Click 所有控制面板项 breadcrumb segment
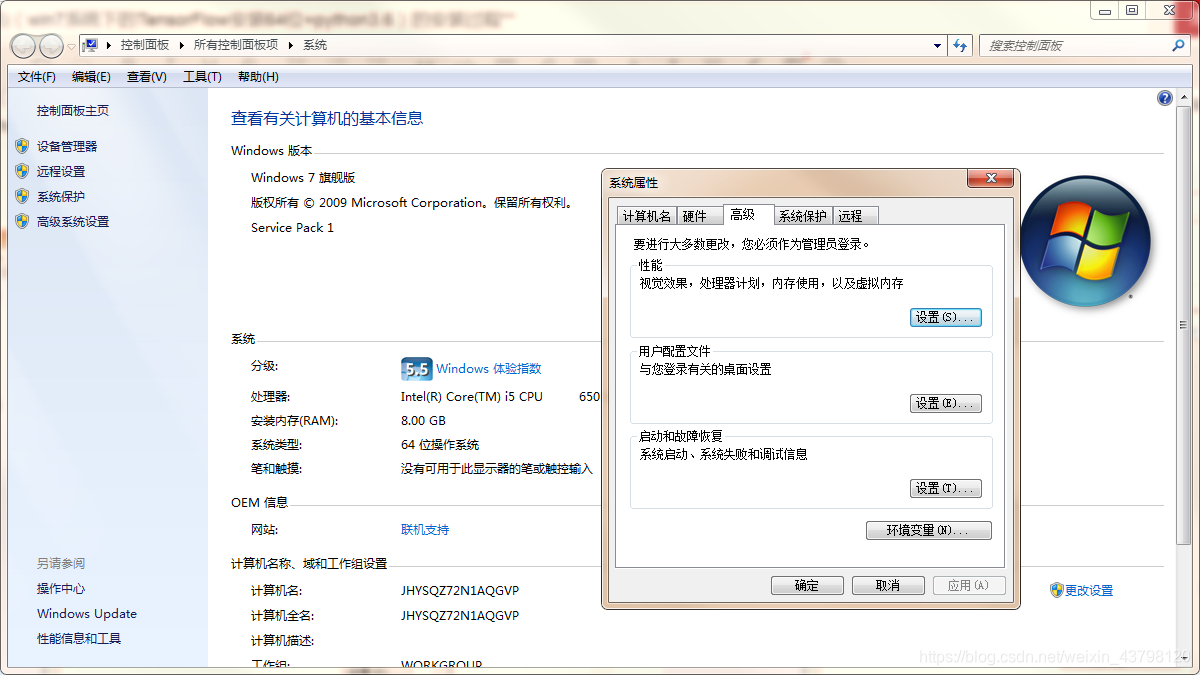Screen dimensions: 1200x675 pyautogui.click(x=235, y=45)
